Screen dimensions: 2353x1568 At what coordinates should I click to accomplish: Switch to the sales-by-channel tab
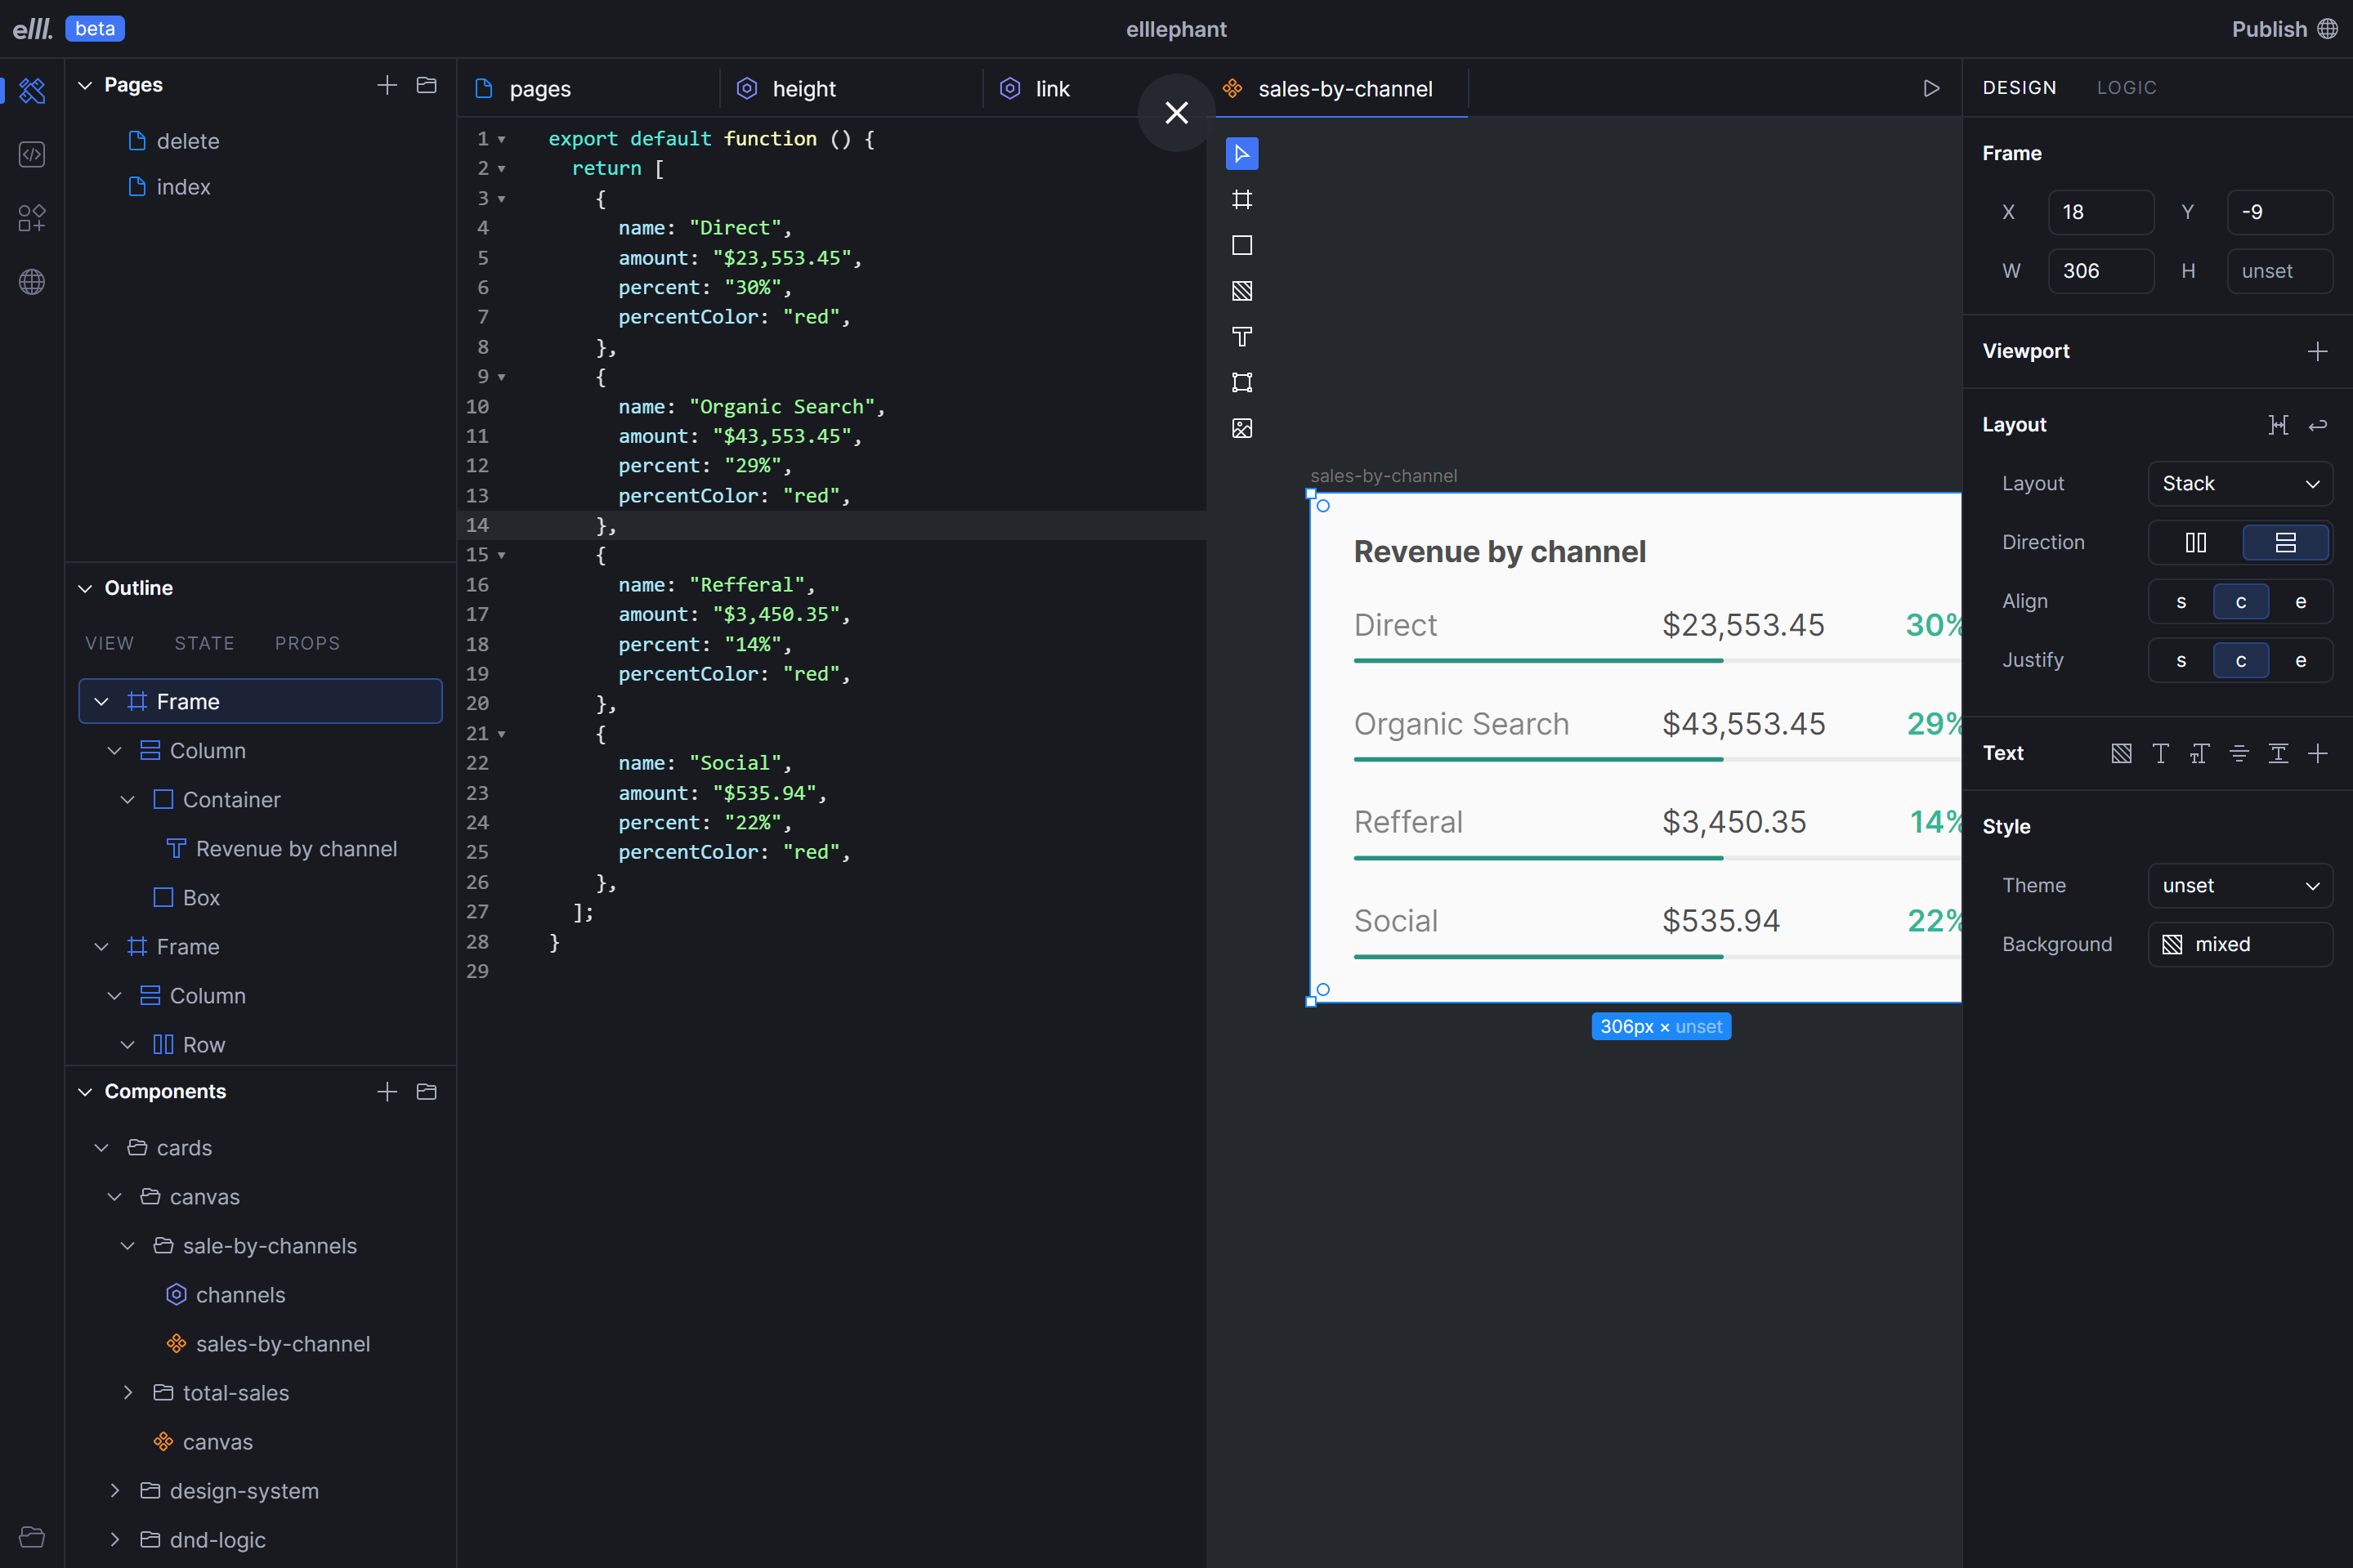1342,89
